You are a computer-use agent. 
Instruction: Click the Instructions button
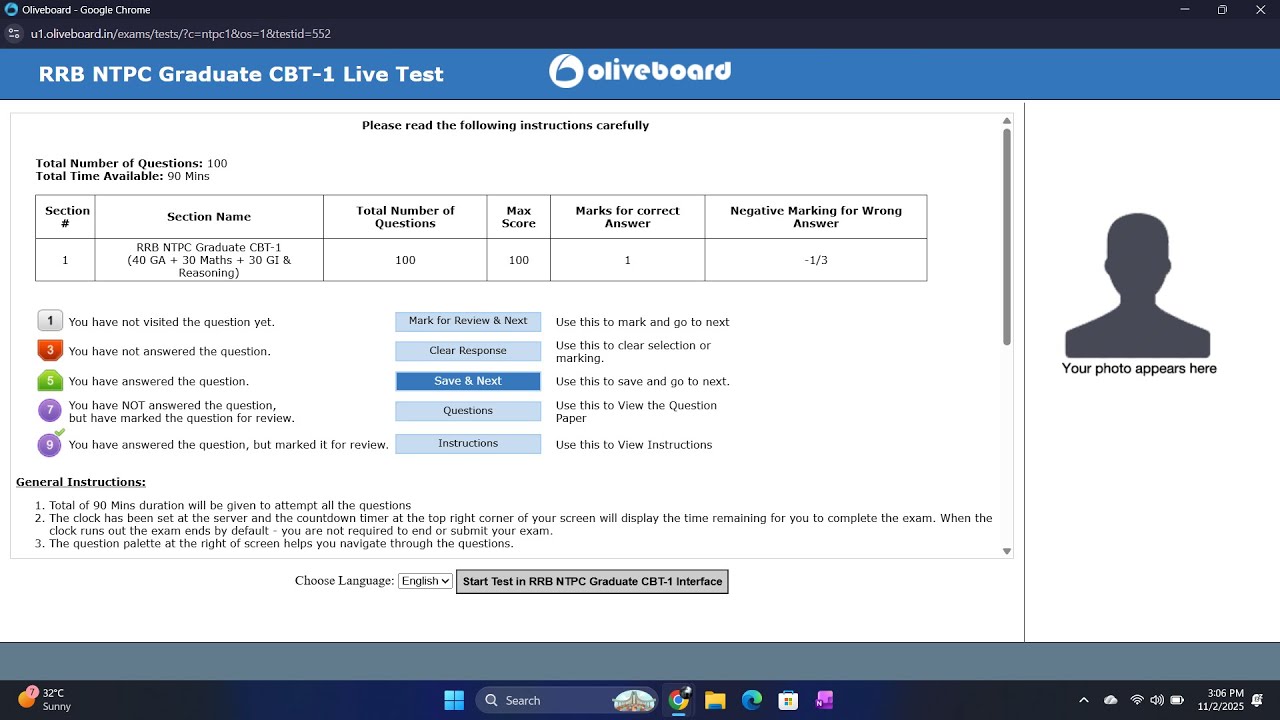coord(468,443)
